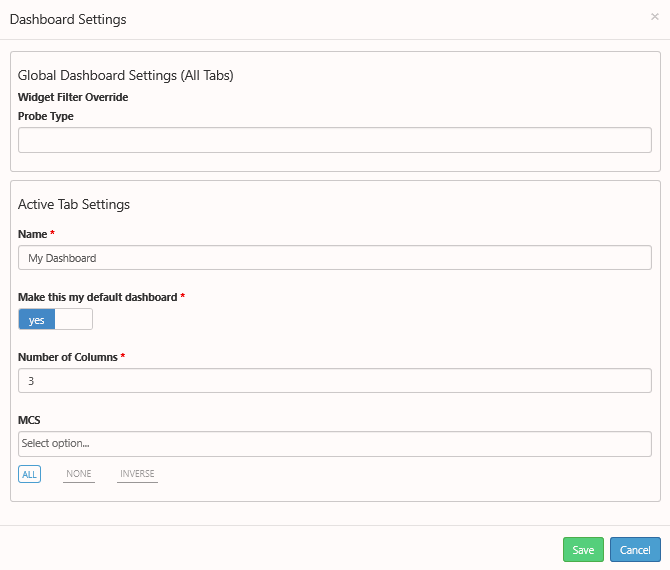Viewport: 670px width, 570px height.
Task: Click the Widget Filter Override label
Action: pos(73,97)
